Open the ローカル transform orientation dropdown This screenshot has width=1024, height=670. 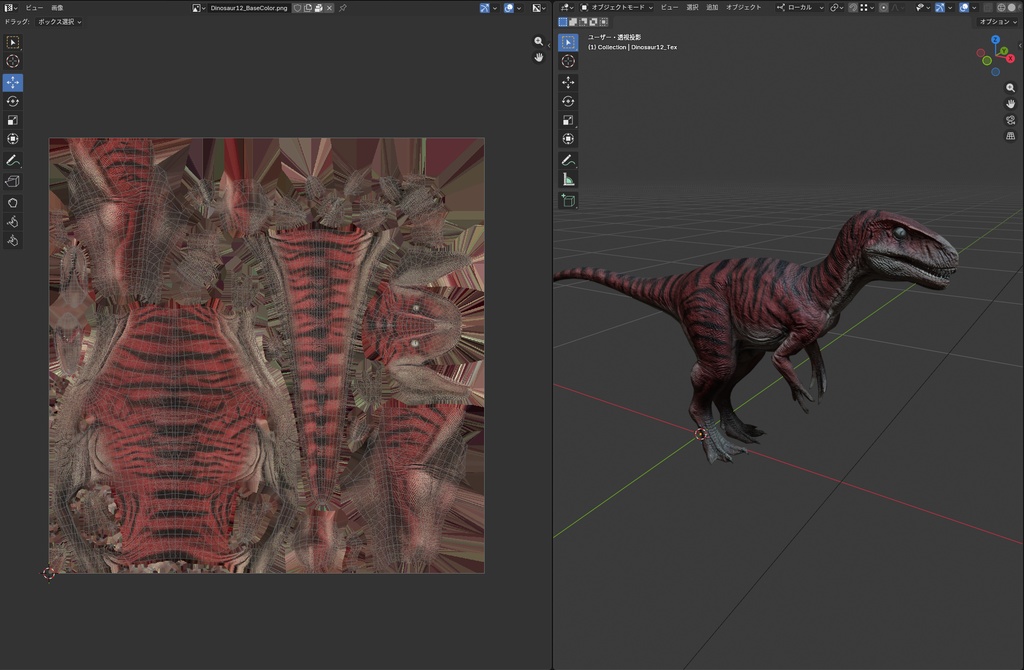pos(801,8)
